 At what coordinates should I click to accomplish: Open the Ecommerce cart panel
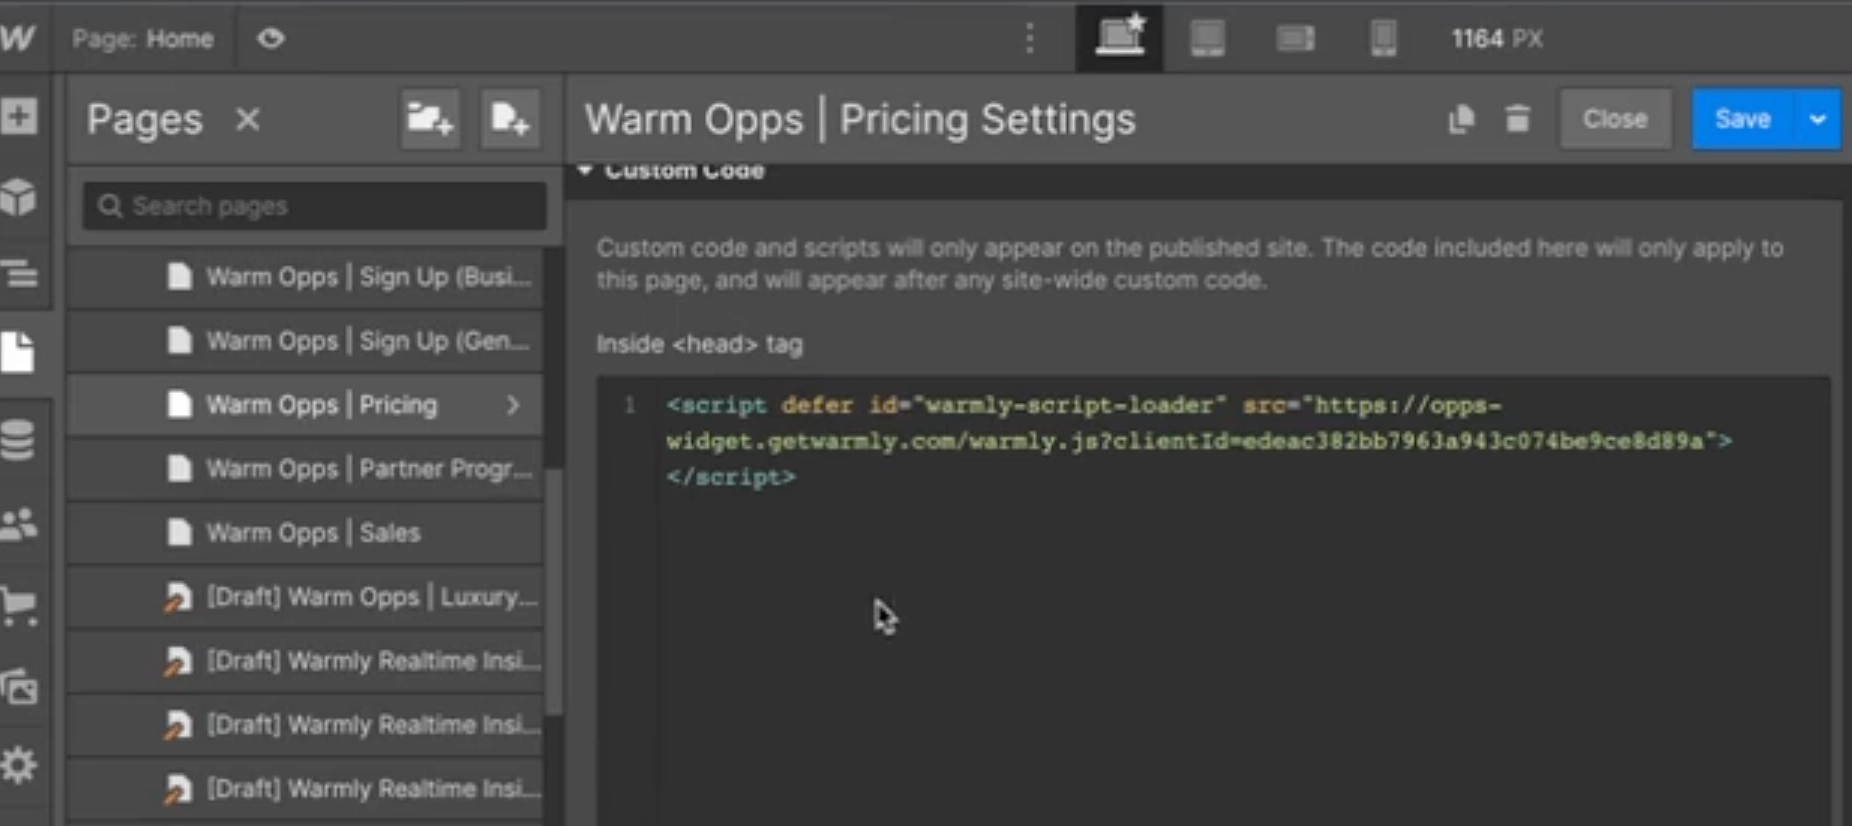(x=19, y=606)
